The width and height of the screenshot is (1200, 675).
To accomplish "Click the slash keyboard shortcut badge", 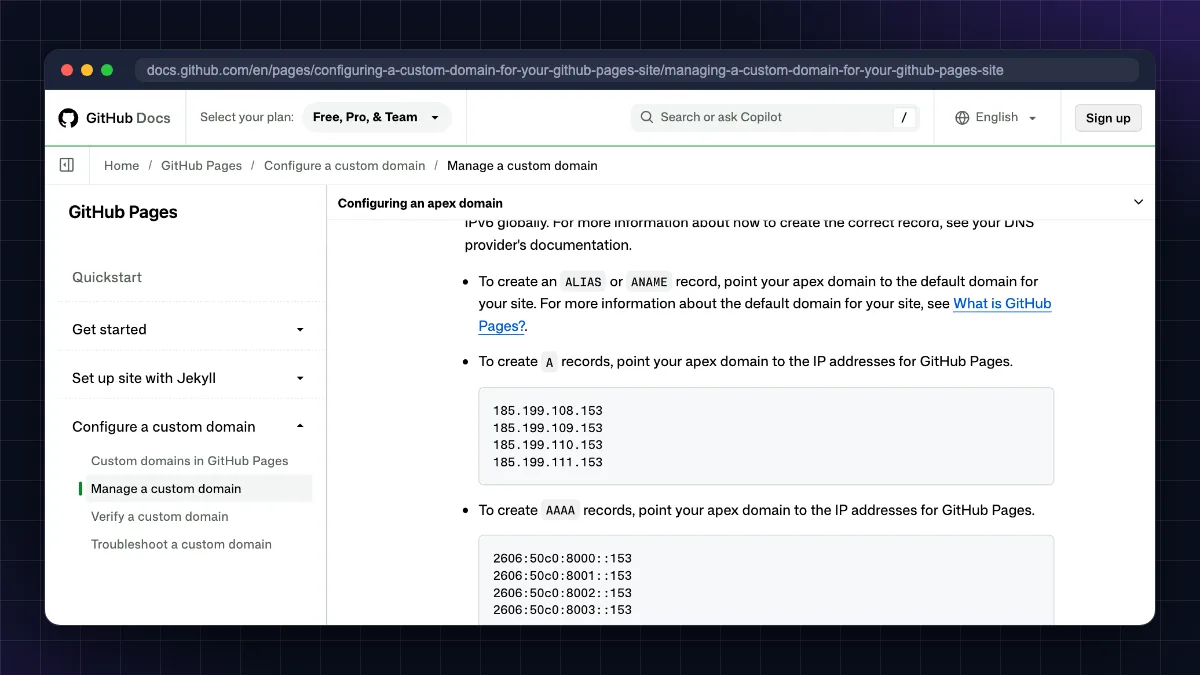I will pos(904,118).
